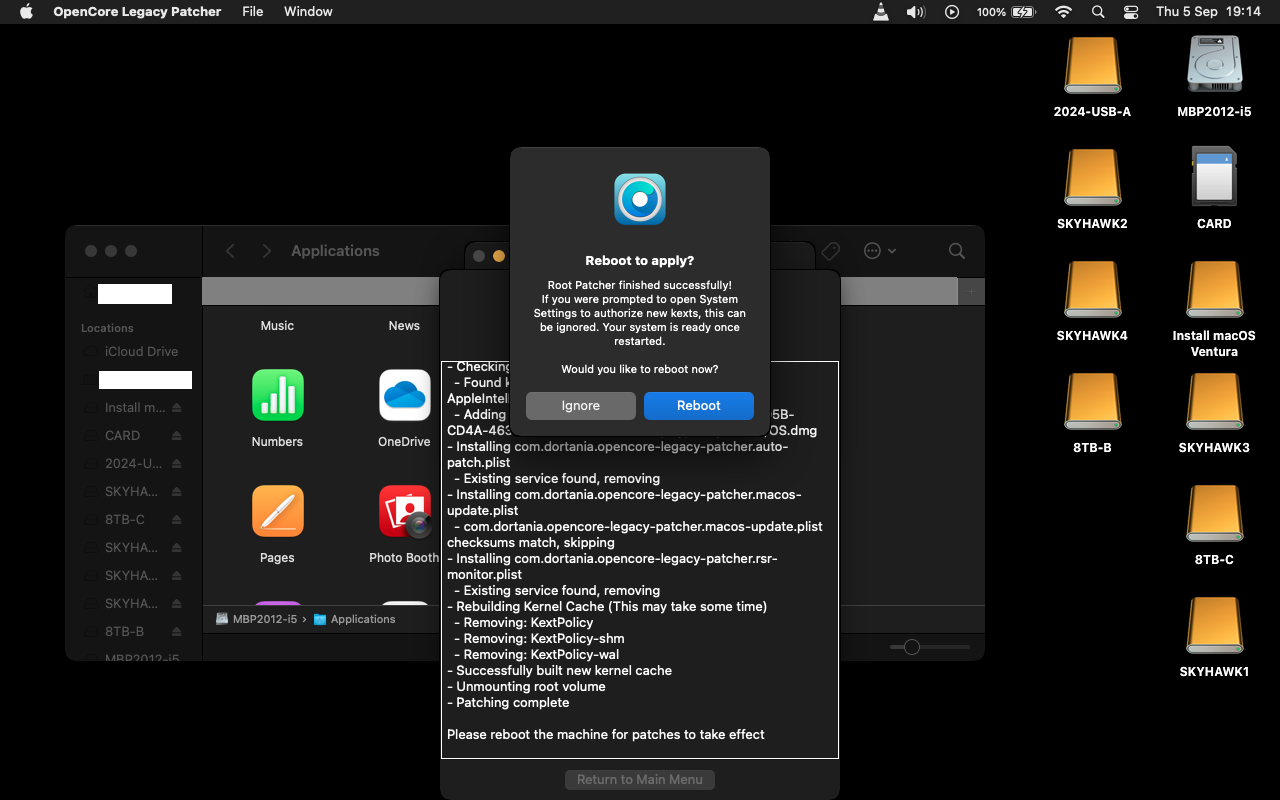Click the Music label in Finder
The width and height of the screenshot is (1280, 800).
click(277, 326)
